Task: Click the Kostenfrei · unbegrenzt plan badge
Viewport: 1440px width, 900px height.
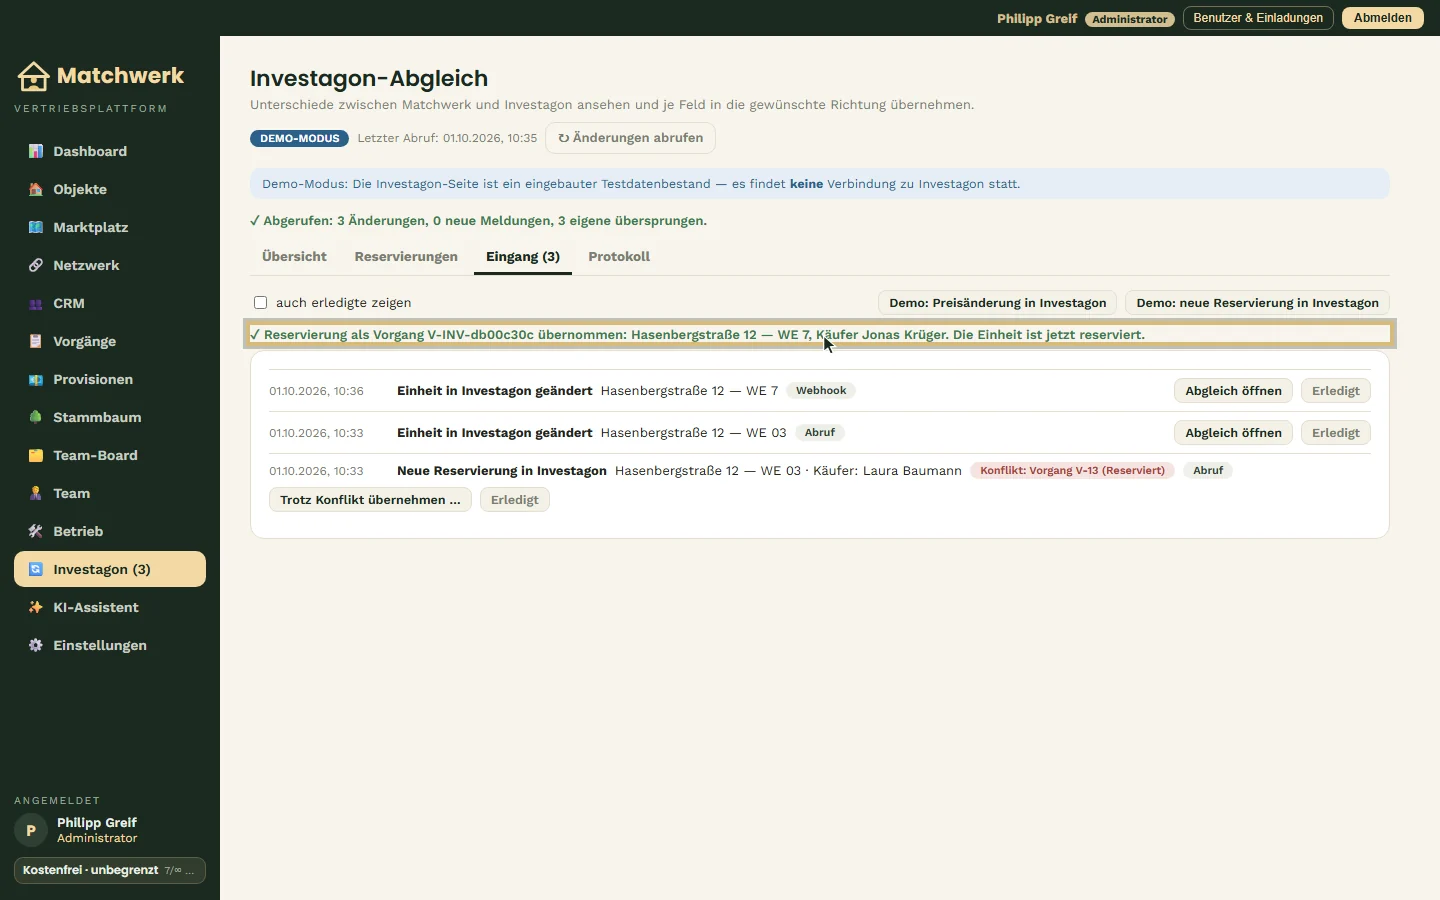Action: click(110, 870)
